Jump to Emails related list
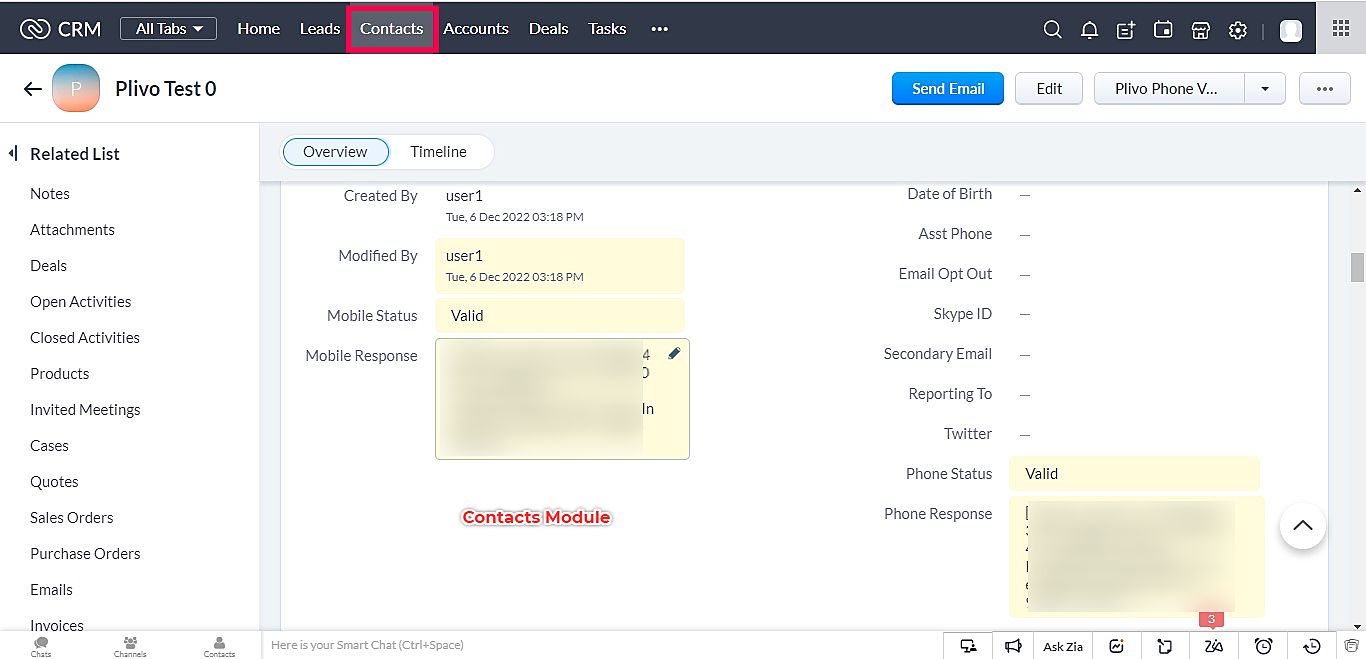 click(51, 590)
